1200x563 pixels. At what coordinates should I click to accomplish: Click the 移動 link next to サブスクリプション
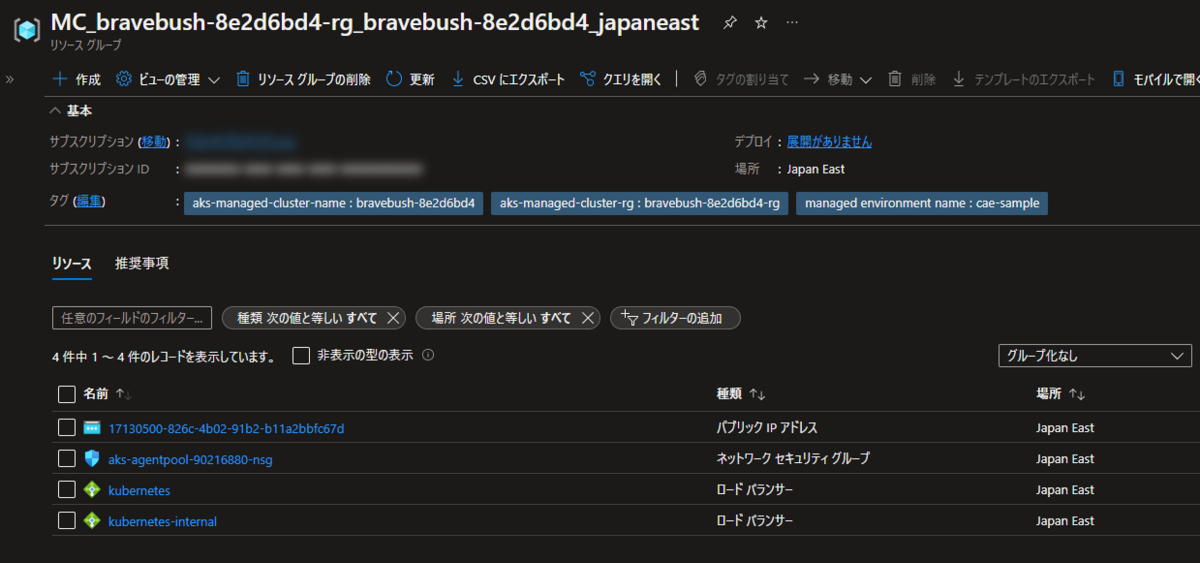point(154,142)
